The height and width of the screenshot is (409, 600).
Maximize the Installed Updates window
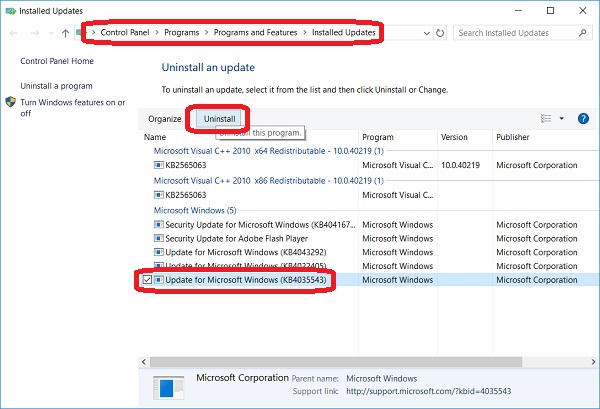point(550,11)
